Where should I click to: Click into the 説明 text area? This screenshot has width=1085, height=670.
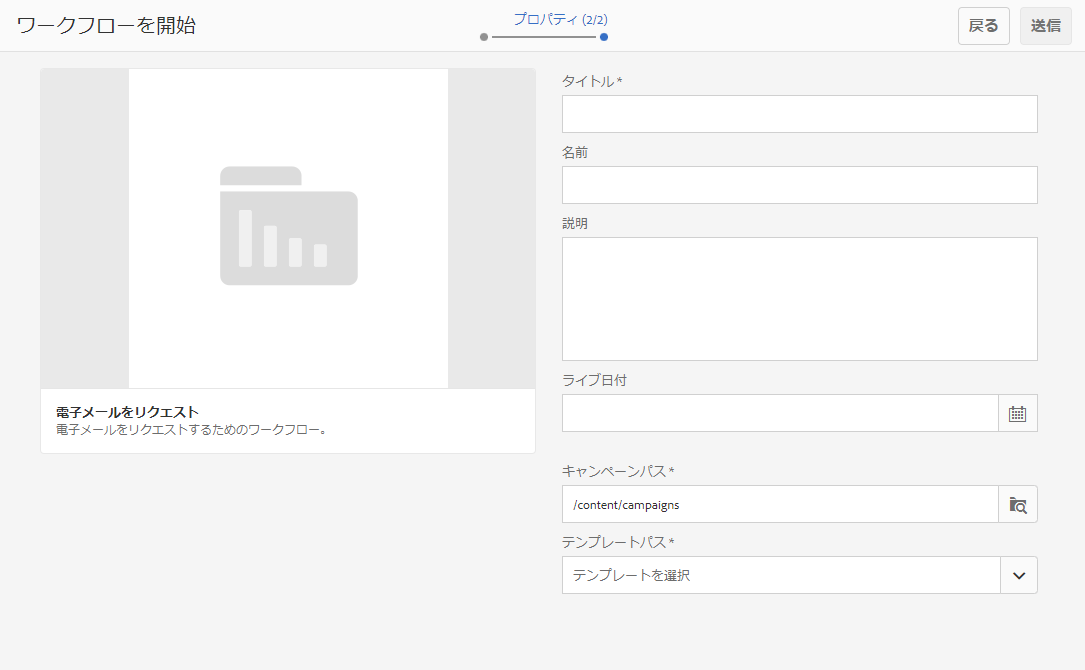pyautogui.click(x=799, y=299)
